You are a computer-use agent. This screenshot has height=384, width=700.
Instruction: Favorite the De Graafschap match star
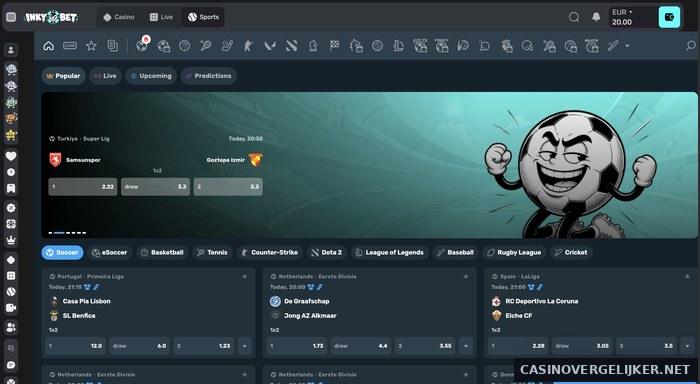tap(466, 276)
